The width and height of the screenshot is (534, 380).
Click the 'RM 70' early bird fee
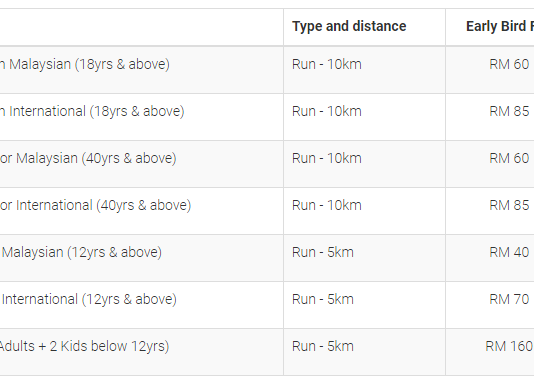pos(509,299)
